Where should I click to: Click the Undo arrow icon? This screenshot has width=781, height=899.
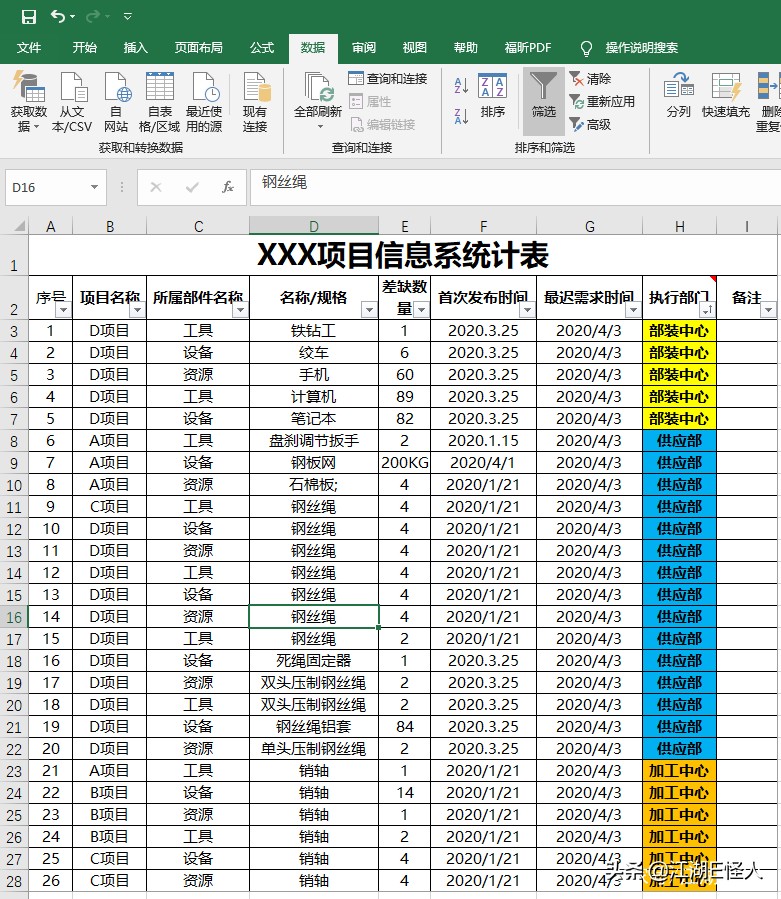(x=58, y=17)
